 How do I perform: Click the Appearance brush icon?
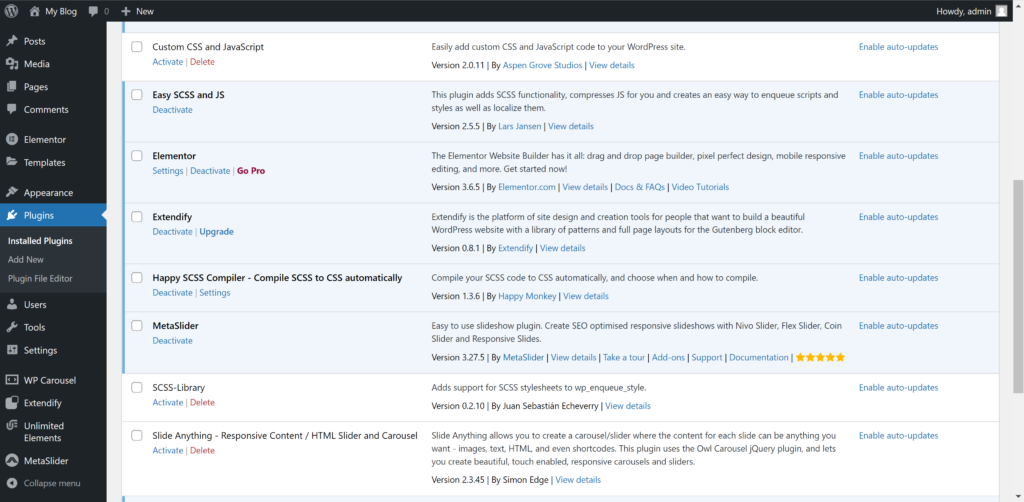[x=11, y=193]
